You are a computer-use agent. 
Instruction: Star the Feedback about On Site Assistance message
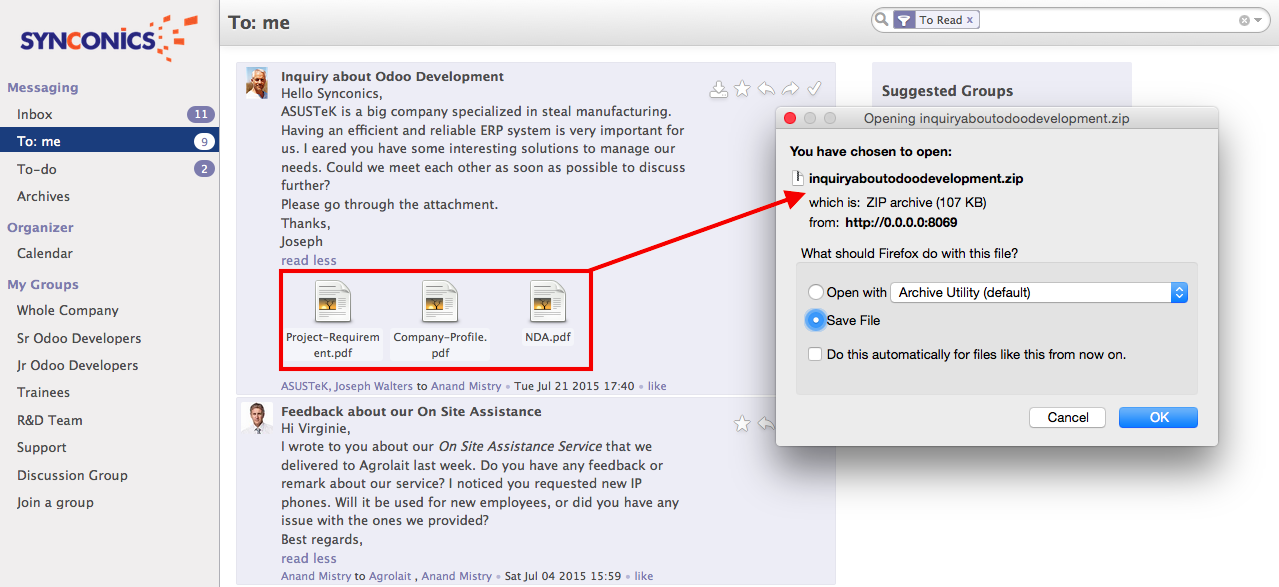(x=742, y=424)
